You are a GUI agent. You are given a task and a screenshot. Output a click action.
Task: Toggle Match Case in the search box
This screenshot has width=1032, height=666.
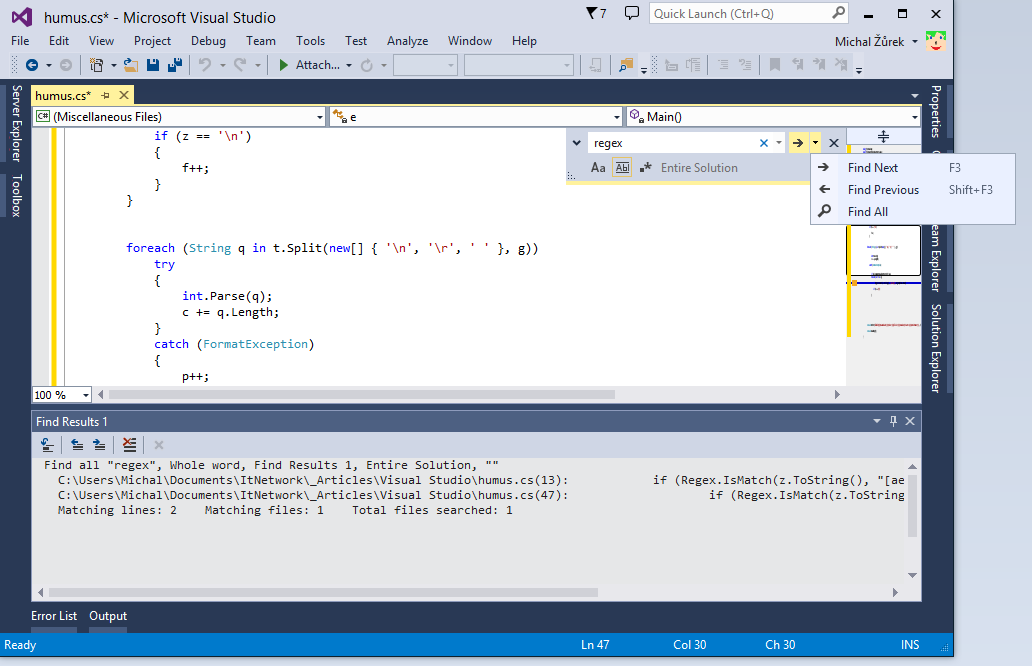pos(599,167)
